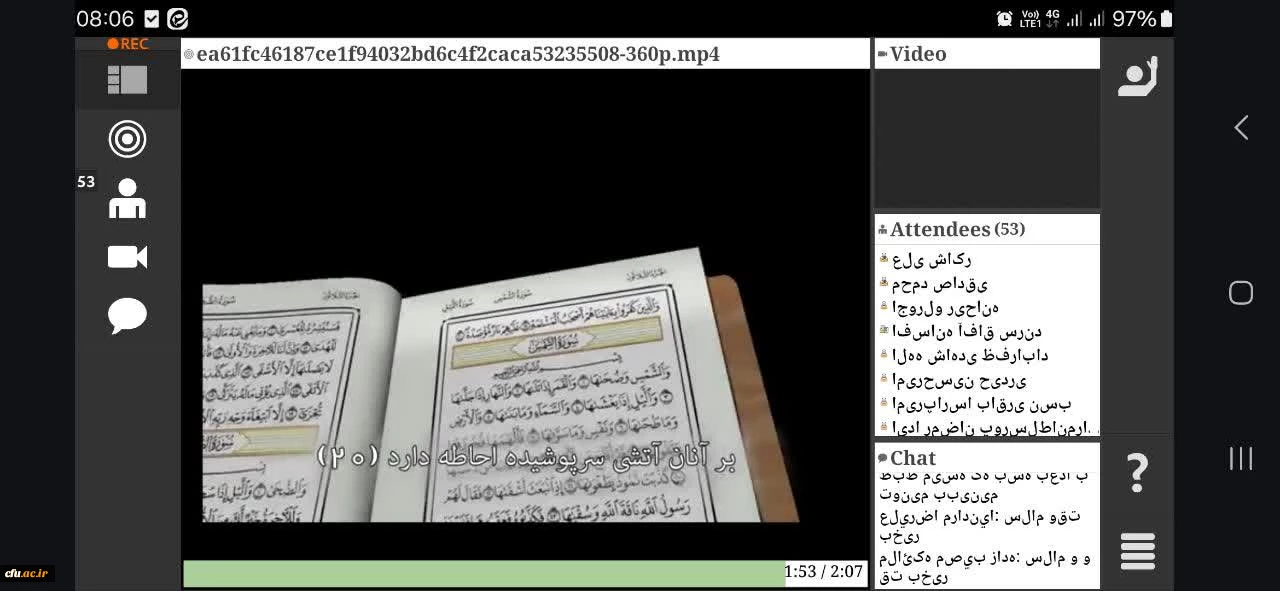The width and height of the screenshot is (1280, 591).
Task: Toggle the raise hand status icon
Action: click(1137, 78)
